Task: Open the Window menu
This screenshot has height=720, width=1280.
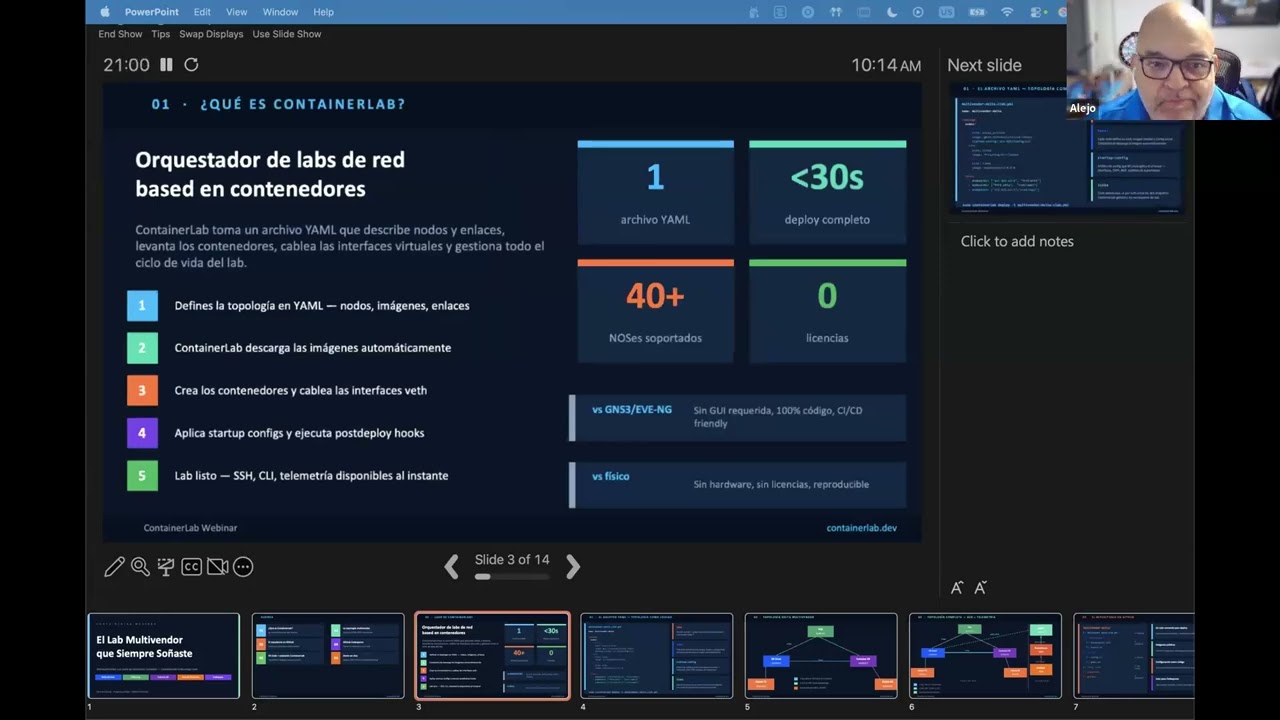Action: (x=280, y=12)
